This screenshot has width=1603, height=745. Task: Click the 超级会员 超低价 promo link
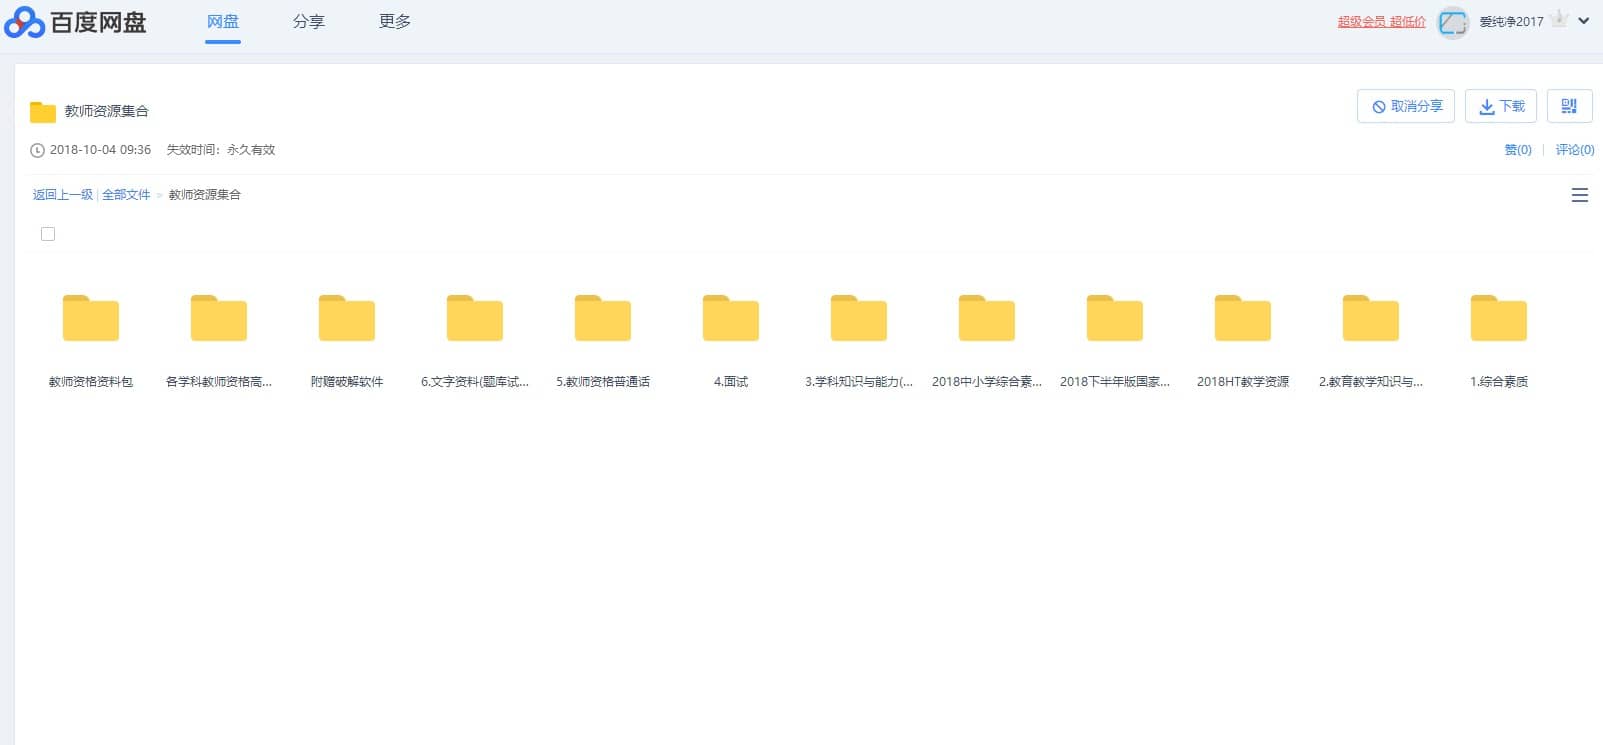coord(1381,22)
